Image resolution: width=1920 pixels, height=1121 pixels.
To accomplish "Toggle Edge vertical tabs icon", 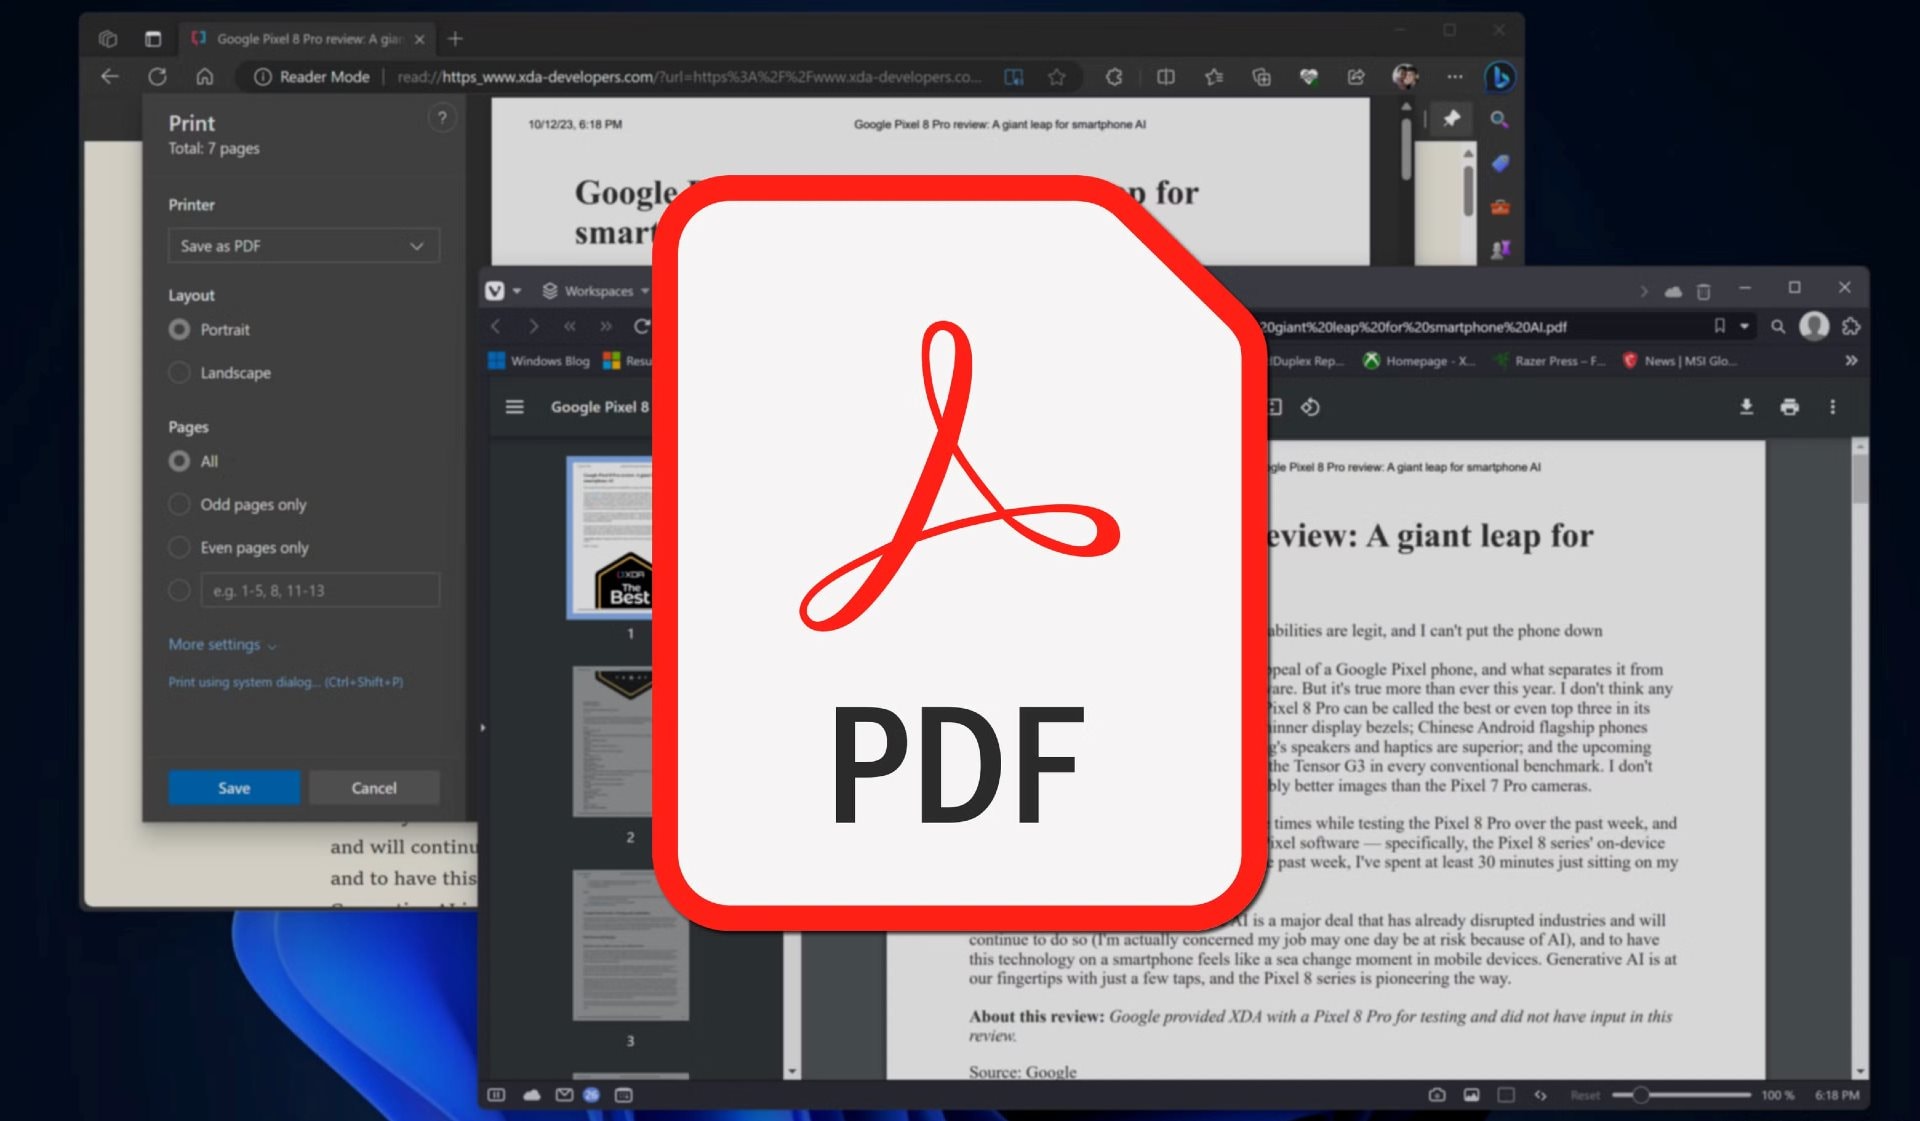I will click(x=153, y=39).
